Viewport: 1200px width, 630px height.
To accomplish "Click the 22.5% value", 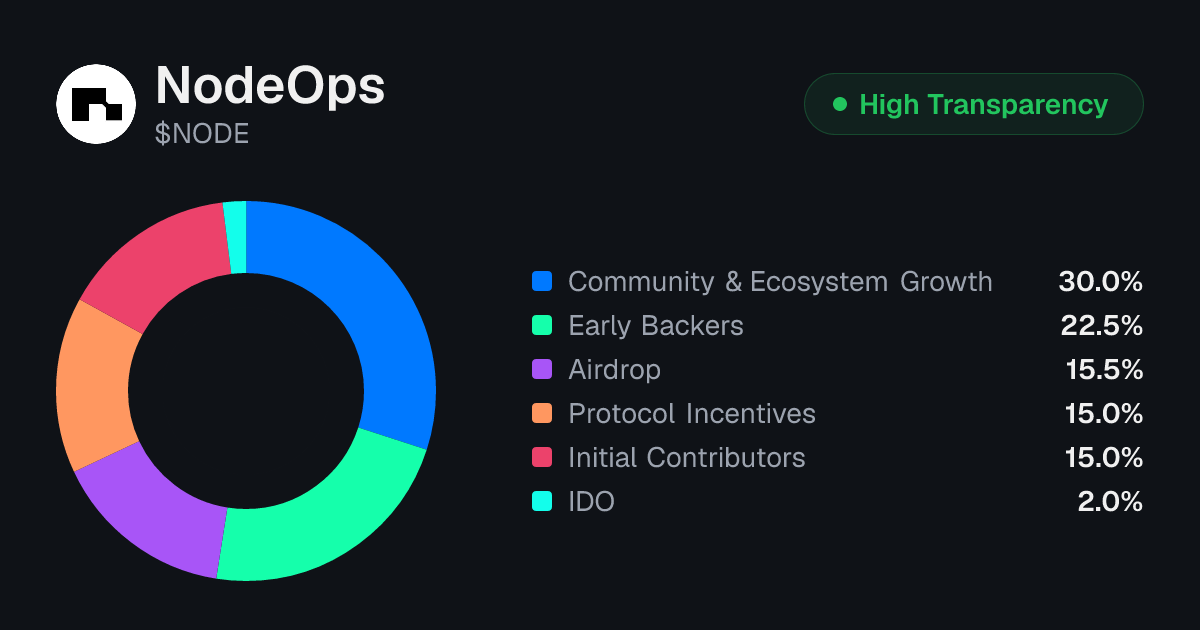I will click(1101, 326).
